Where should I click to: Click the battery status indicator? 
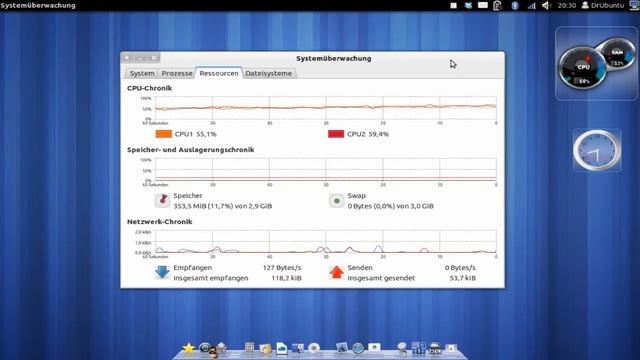tap(497, 5)
